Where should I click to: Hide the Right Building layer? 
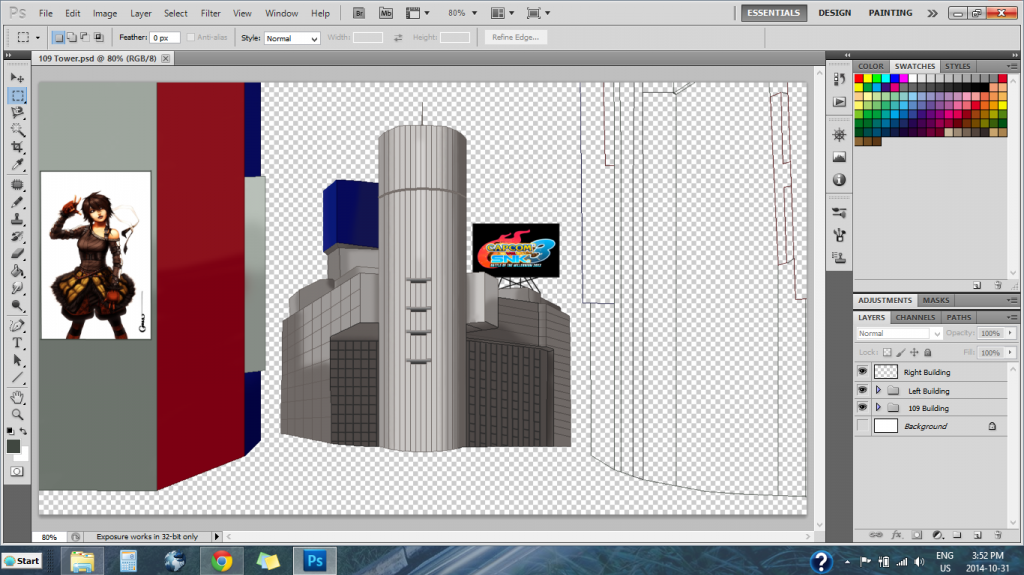863,372
